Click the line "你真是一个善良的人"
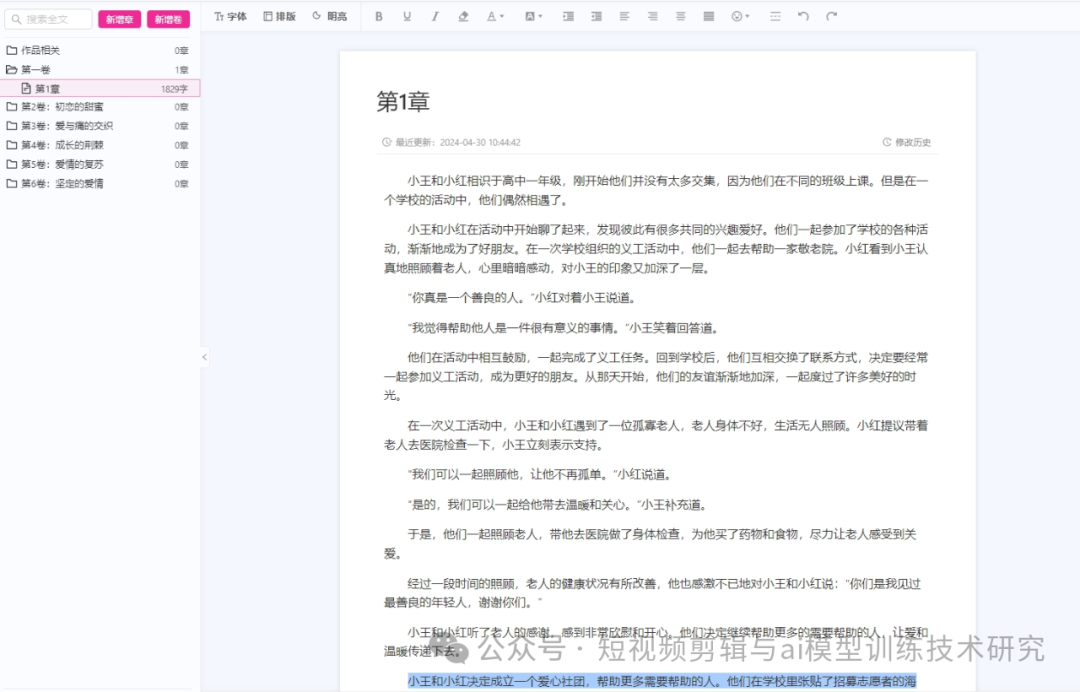 click(x=522, y=298)
